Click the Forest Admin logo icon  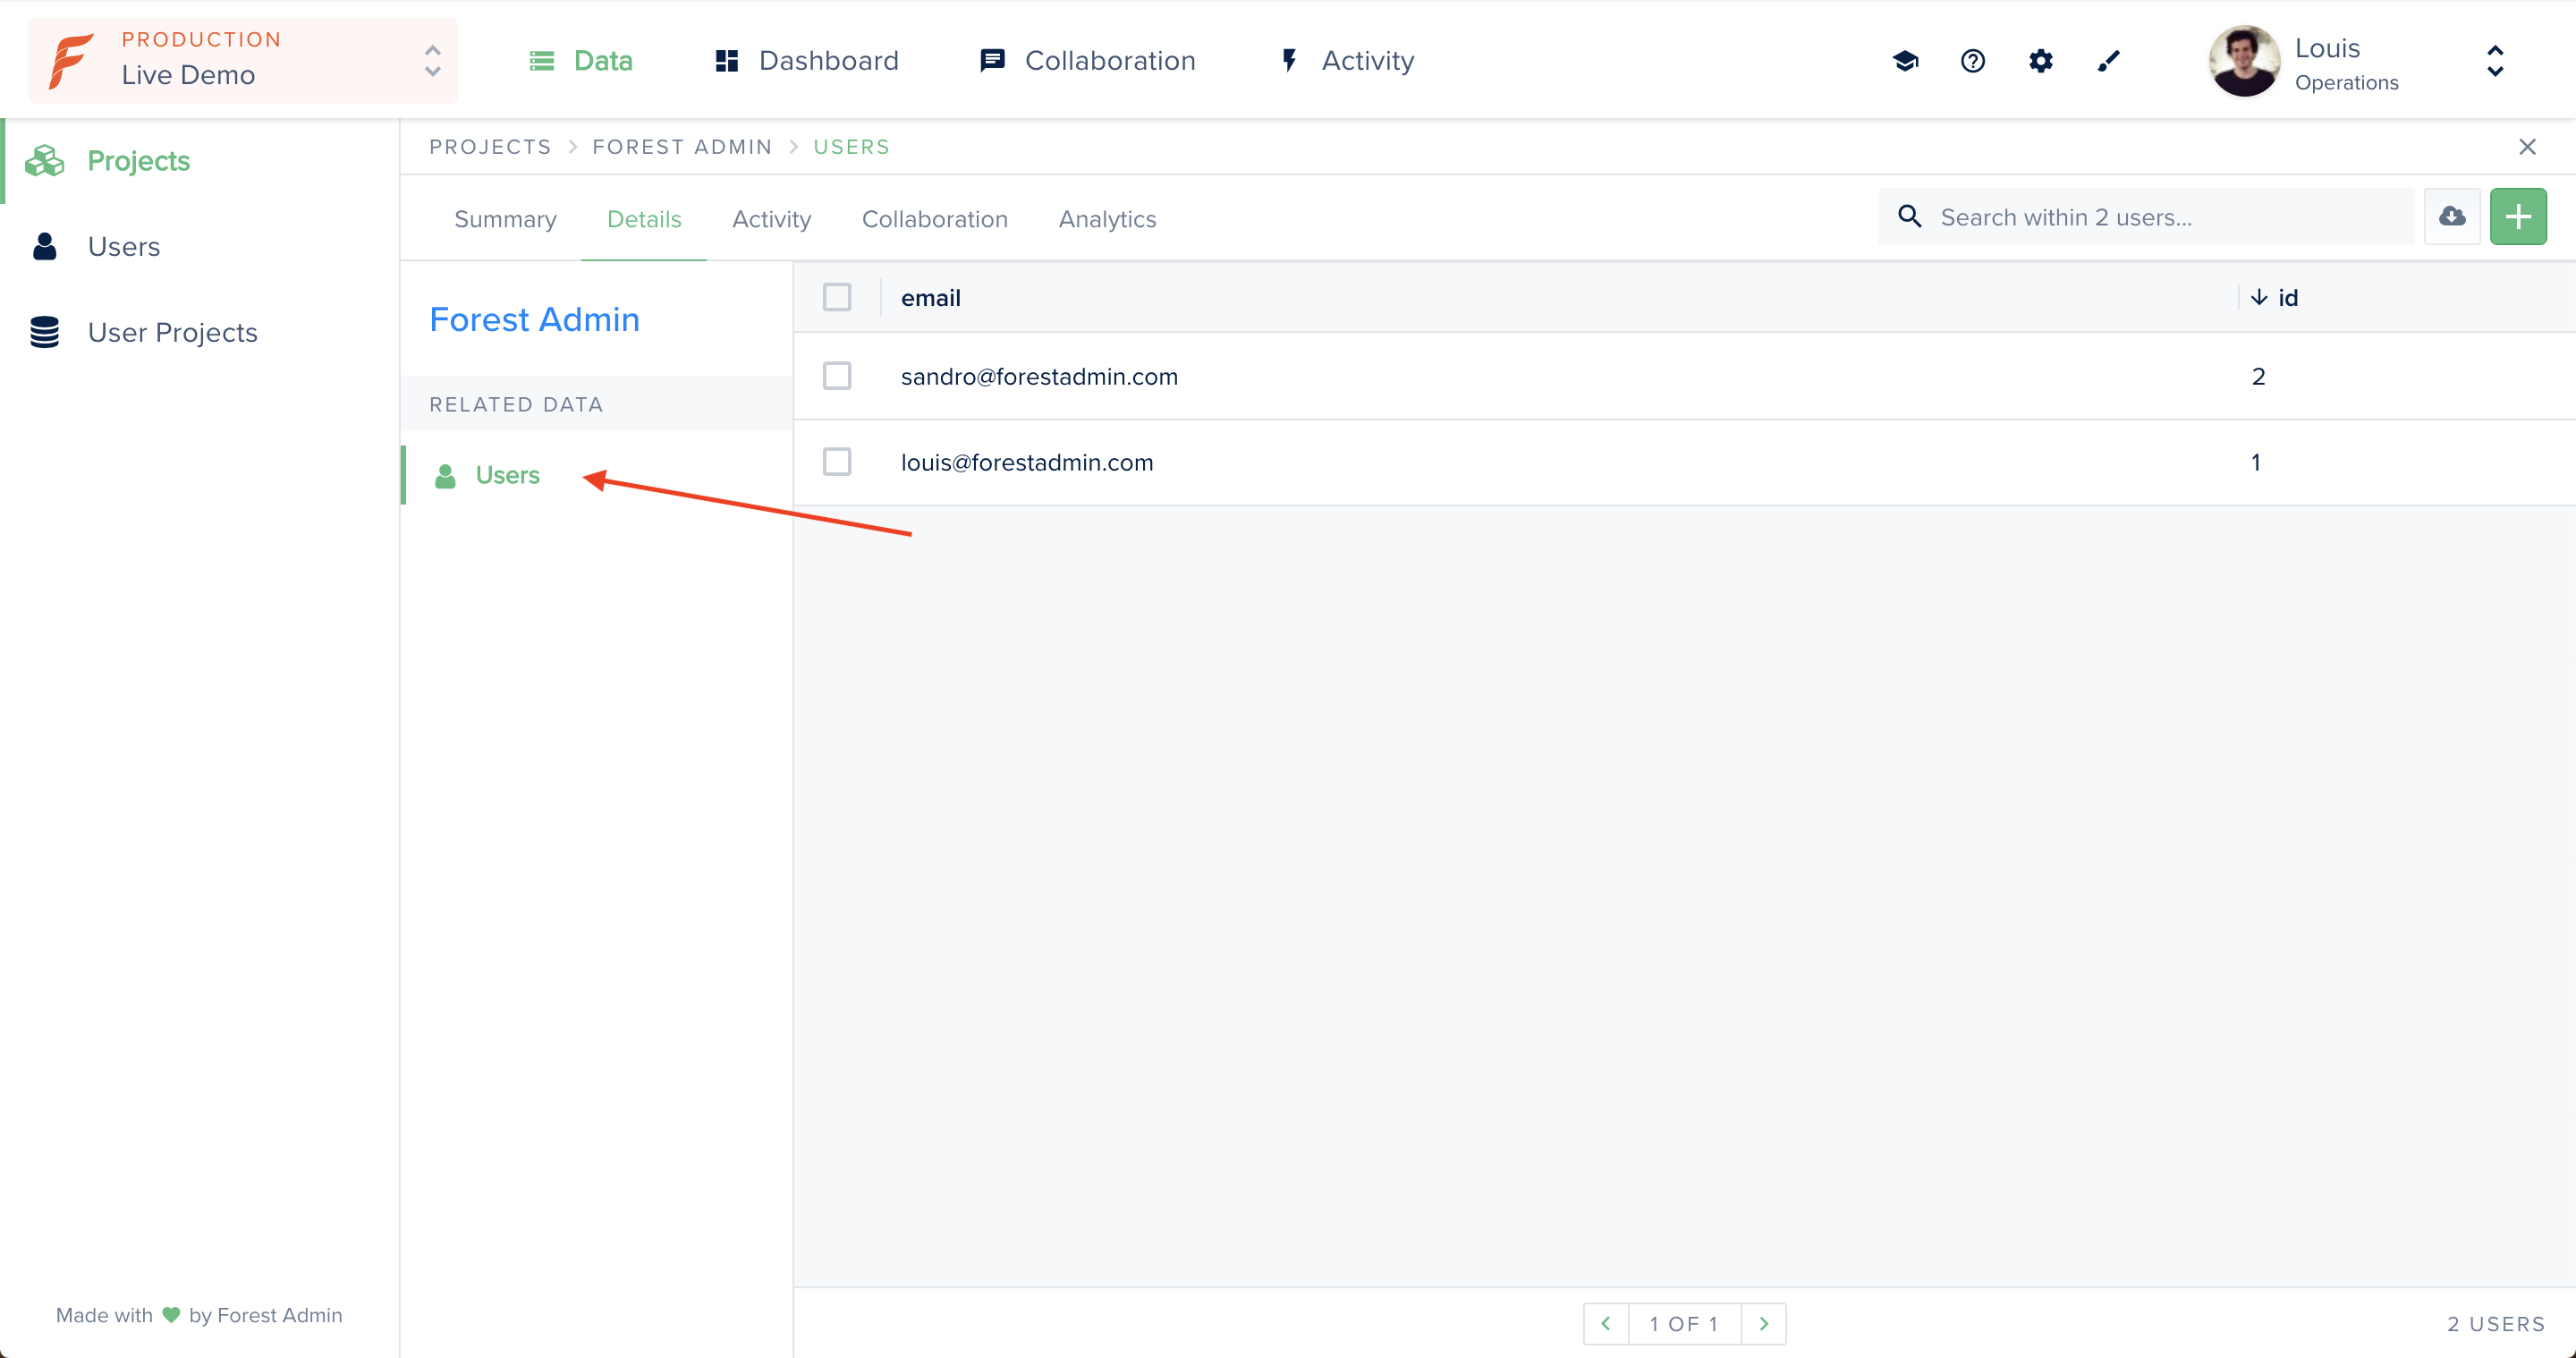pos(72,61)
